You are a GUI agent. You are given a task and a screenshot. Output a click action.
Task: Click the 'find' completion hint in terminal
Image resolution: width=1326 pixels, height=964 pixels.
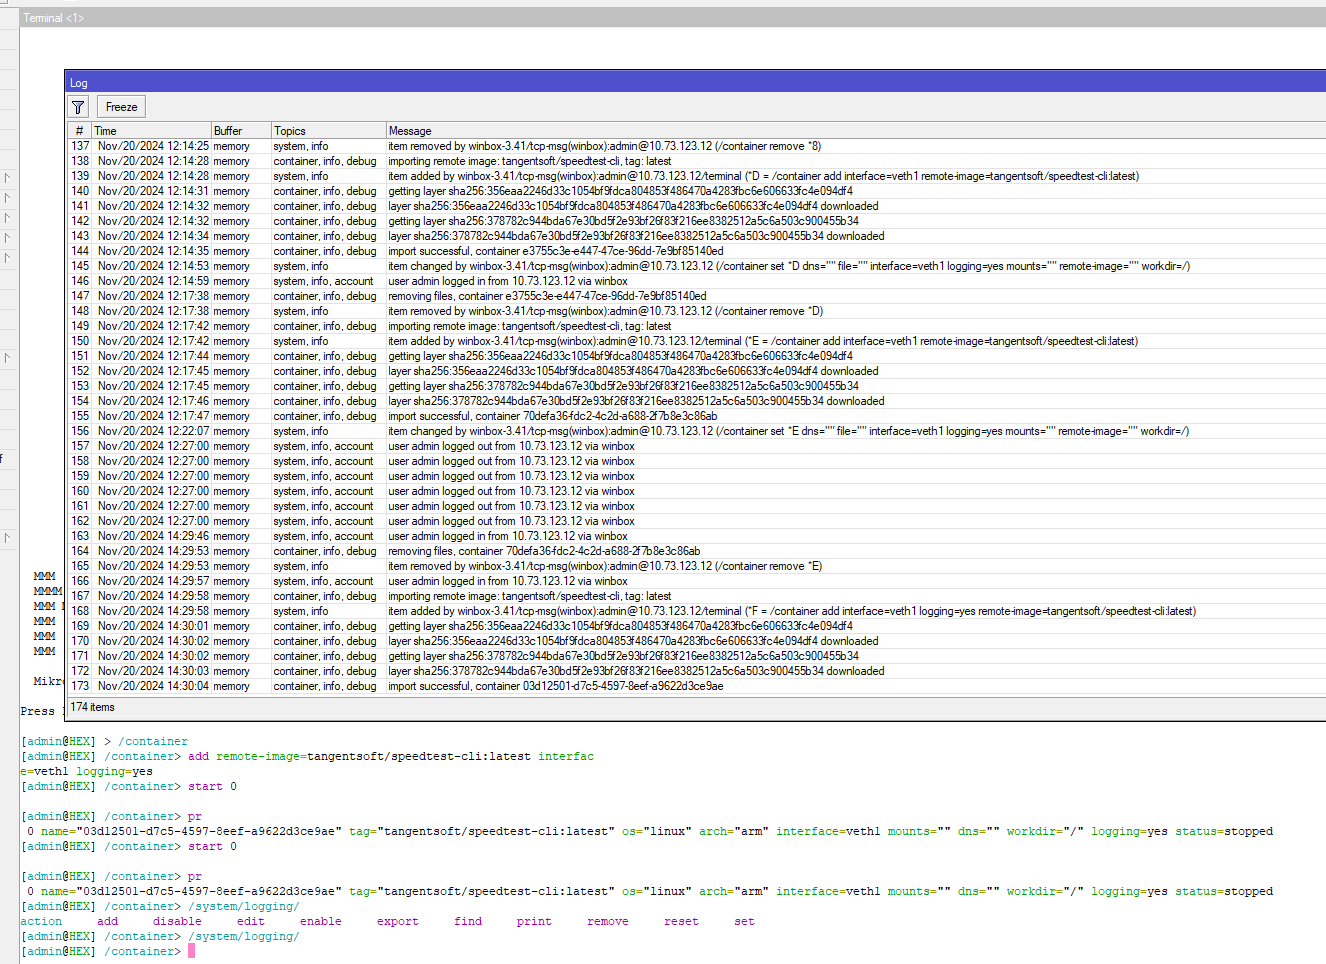click(x=468, y=921)
